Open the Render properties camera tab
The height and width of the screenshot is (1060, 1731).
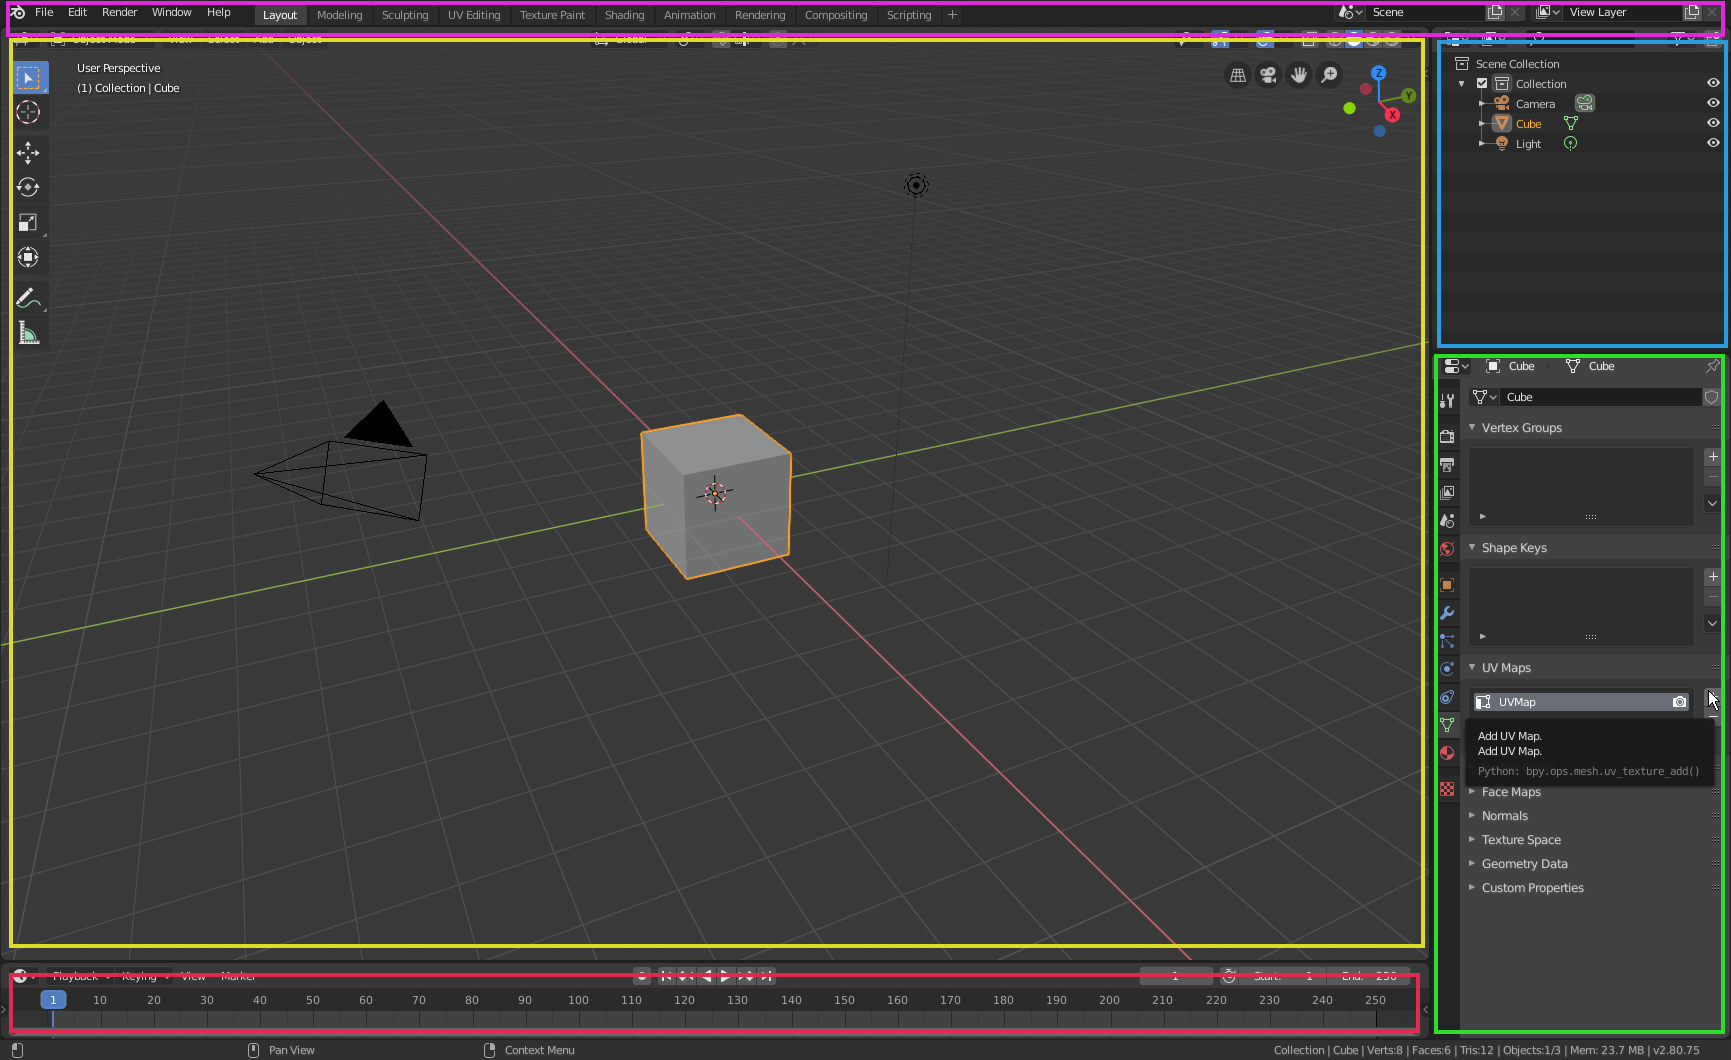(x=1447, y=436)
